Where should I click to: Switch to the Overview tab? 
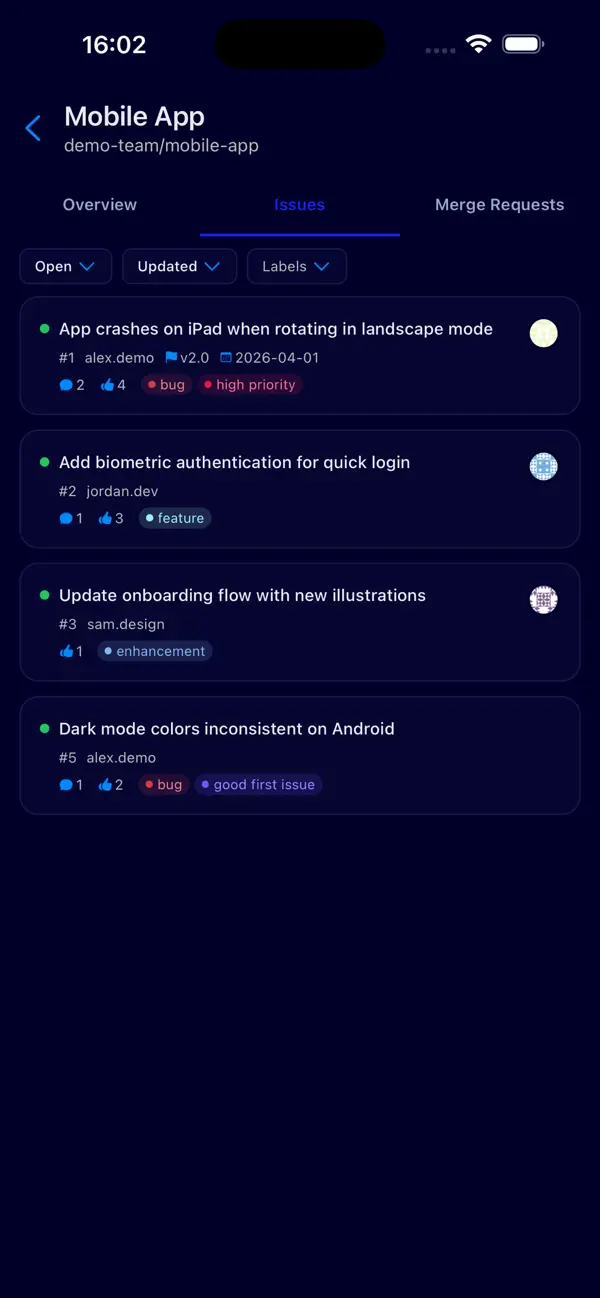(99, 204)
